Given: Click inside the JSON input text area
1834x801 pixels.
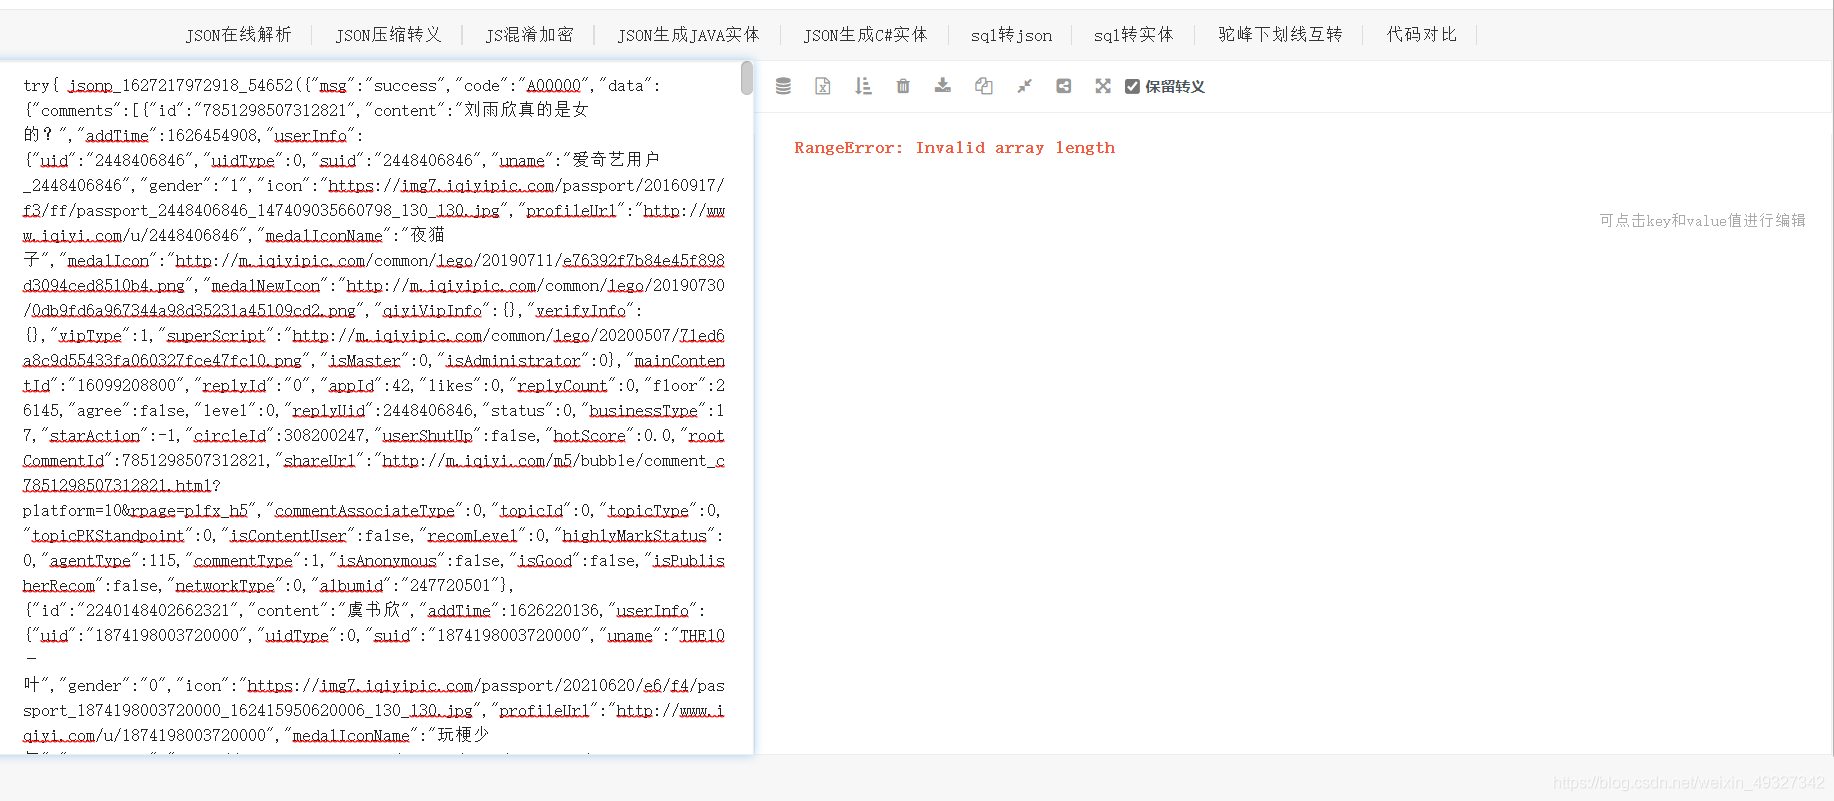Looking at the screenshot, I should 375,407.
